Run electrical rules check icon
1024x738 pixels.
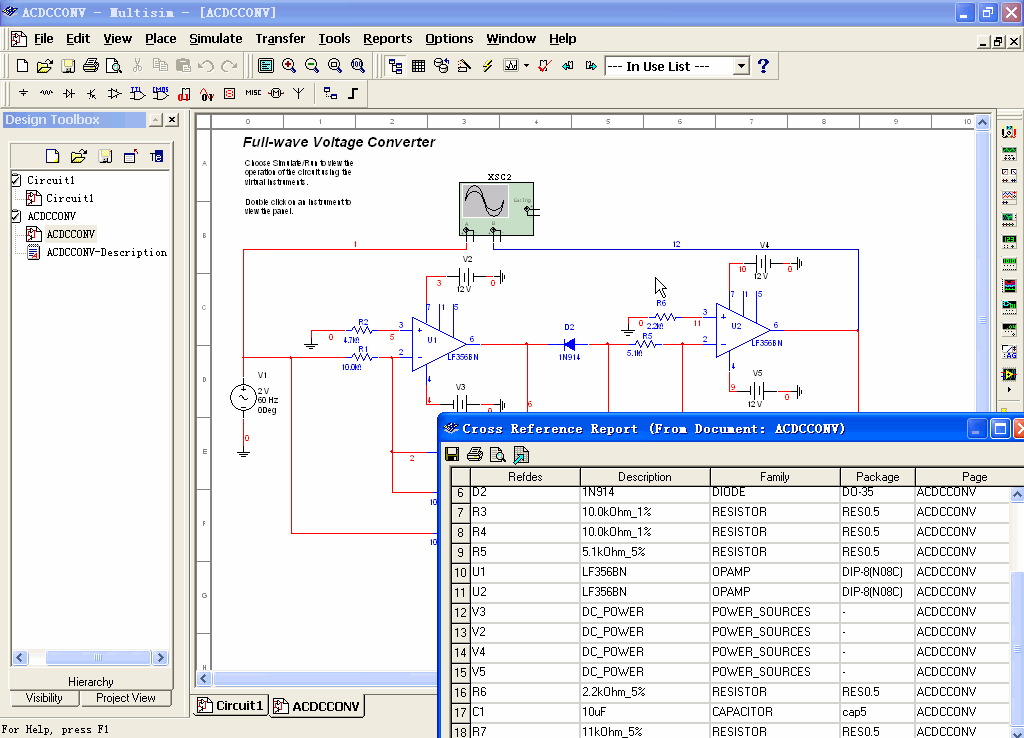coord(545,66)
